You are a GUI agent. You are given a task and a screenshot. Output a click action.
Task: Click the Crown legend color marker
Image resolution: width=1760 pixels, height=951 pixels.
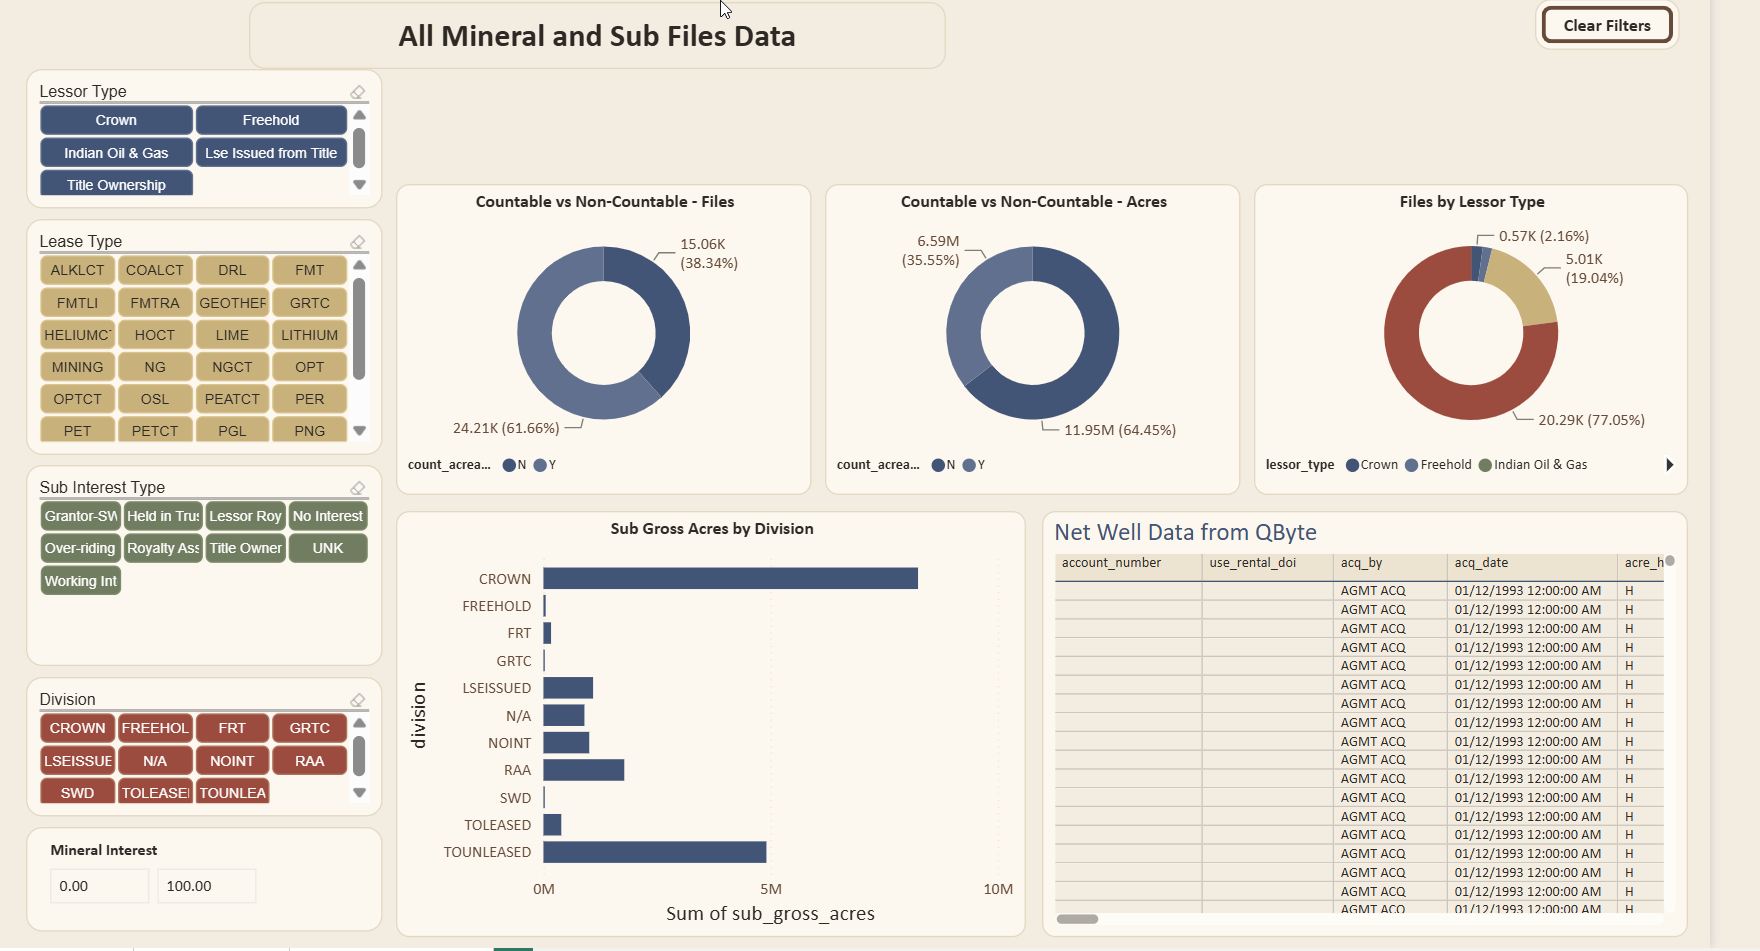(1352, 465)
